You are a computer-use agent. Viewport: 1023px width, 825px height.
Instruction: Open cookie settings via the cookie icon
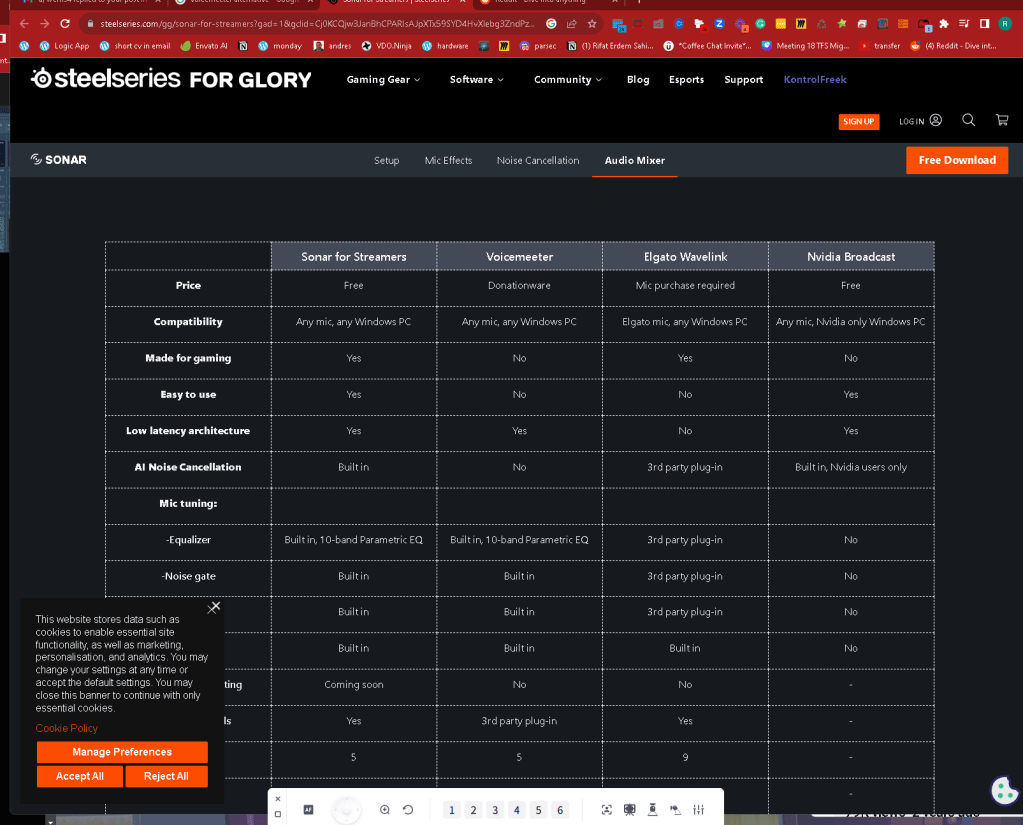[1004, 790]
